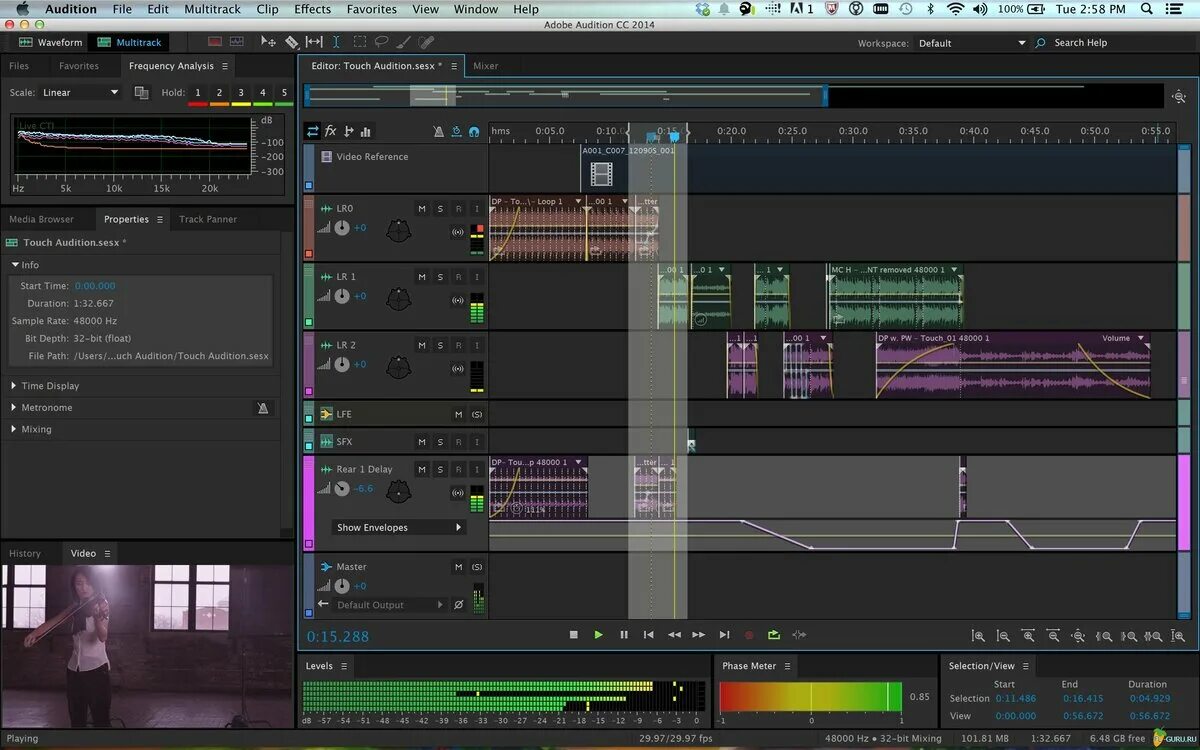The image size is (1200, 750).
Task: Click the Video Reference clip thumbnail
Action: (x=601, y=175)
